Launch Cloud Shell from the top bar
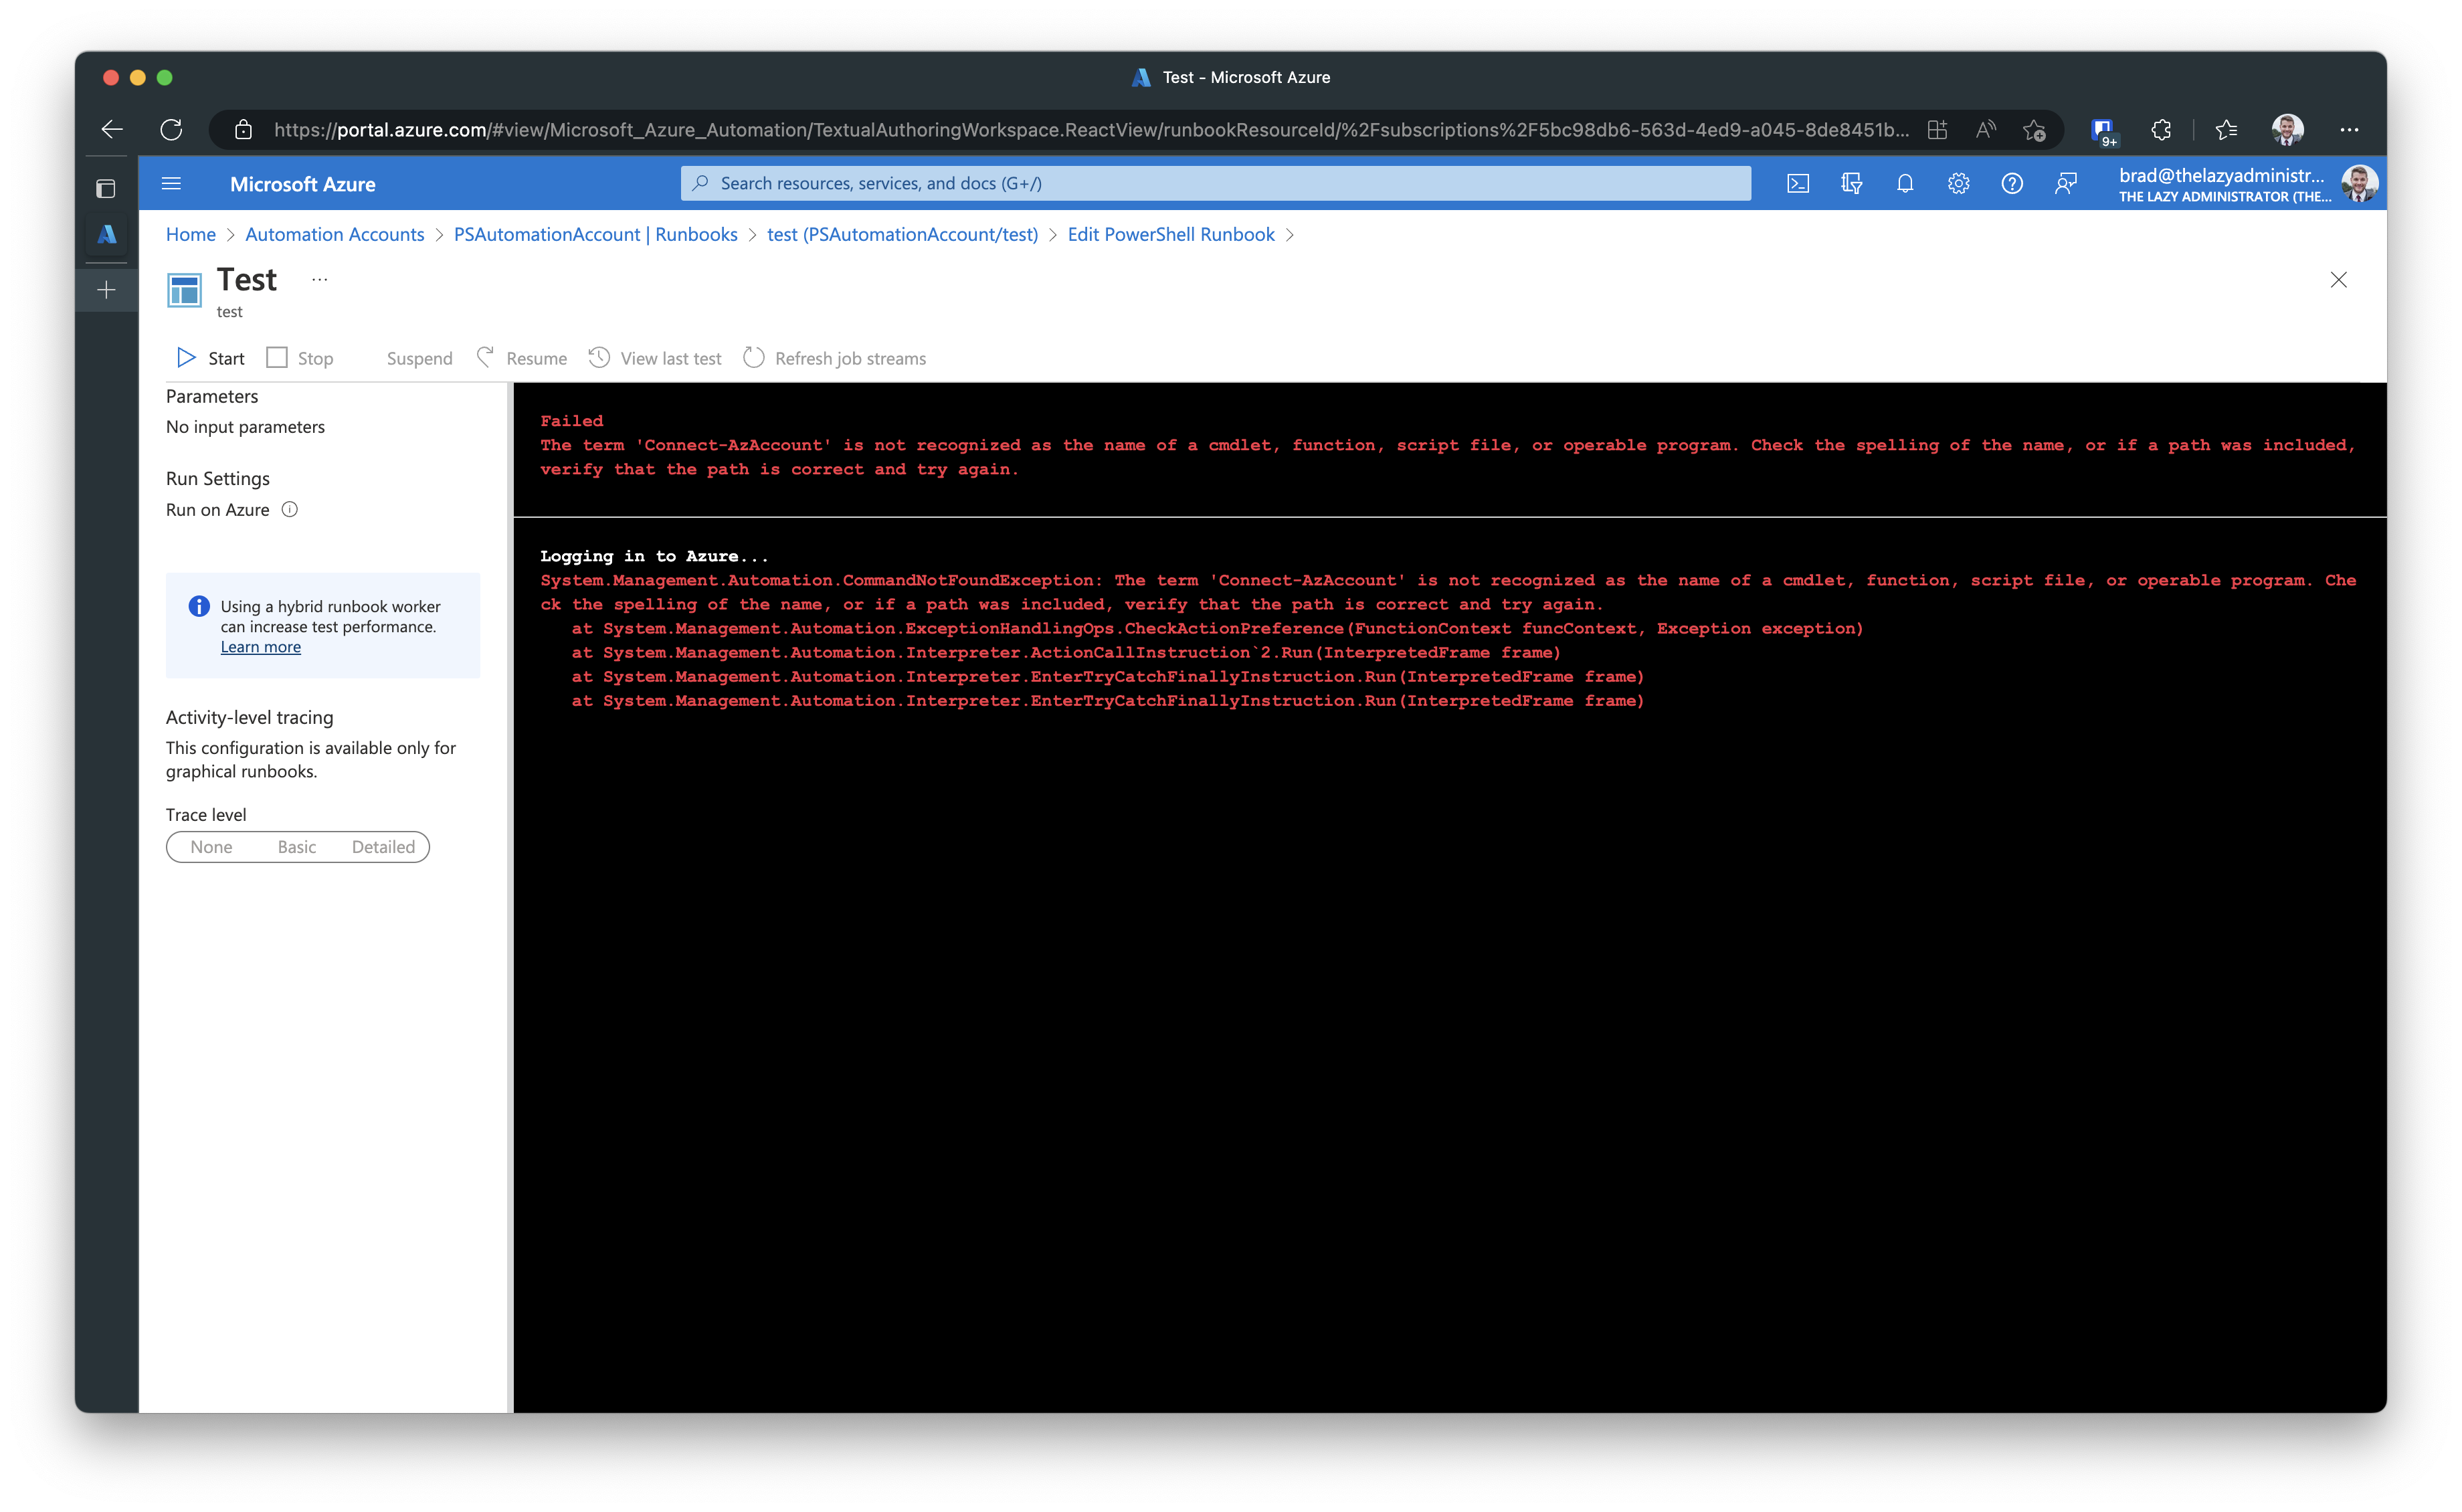 coord(1798,184)
